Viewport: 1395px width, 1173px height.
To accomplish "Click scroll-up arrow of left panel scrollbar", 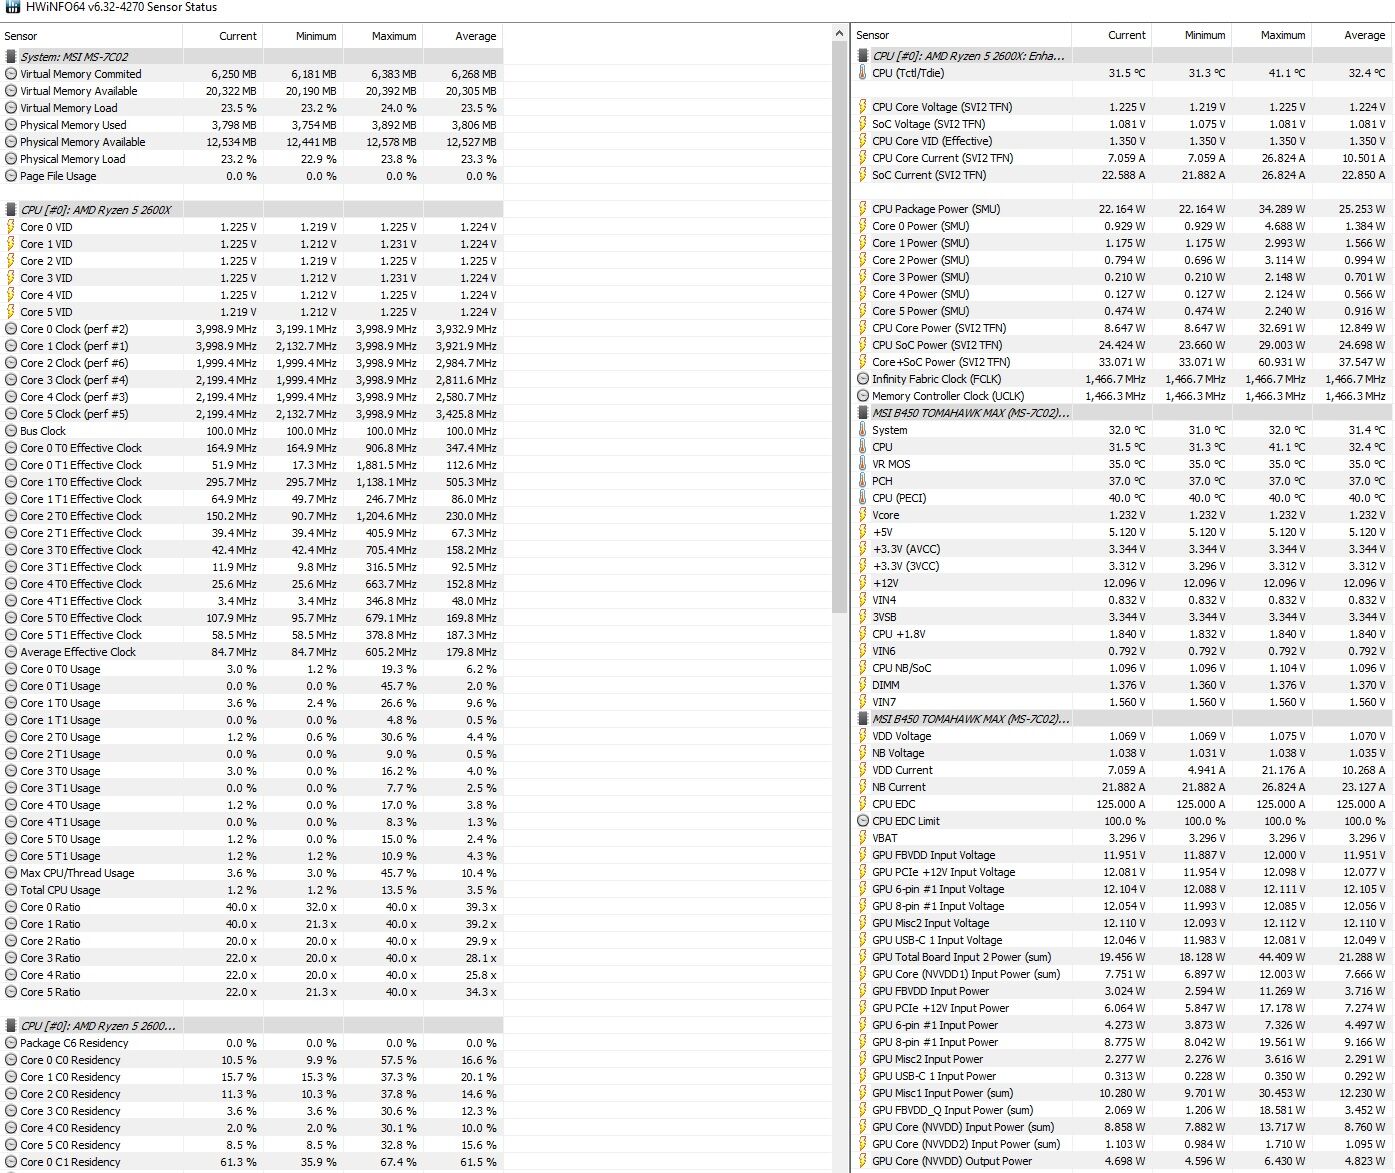I will 840,34.
